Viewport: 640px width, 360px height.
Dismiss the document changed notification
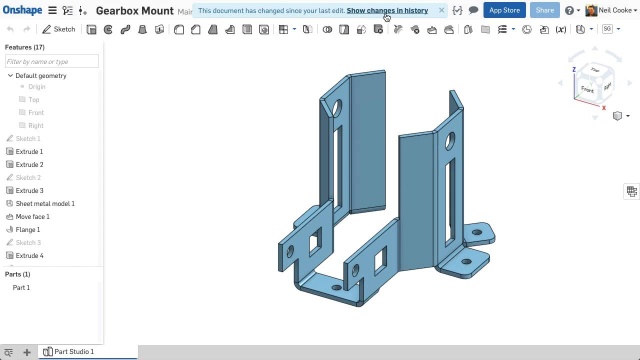[441, 10]
